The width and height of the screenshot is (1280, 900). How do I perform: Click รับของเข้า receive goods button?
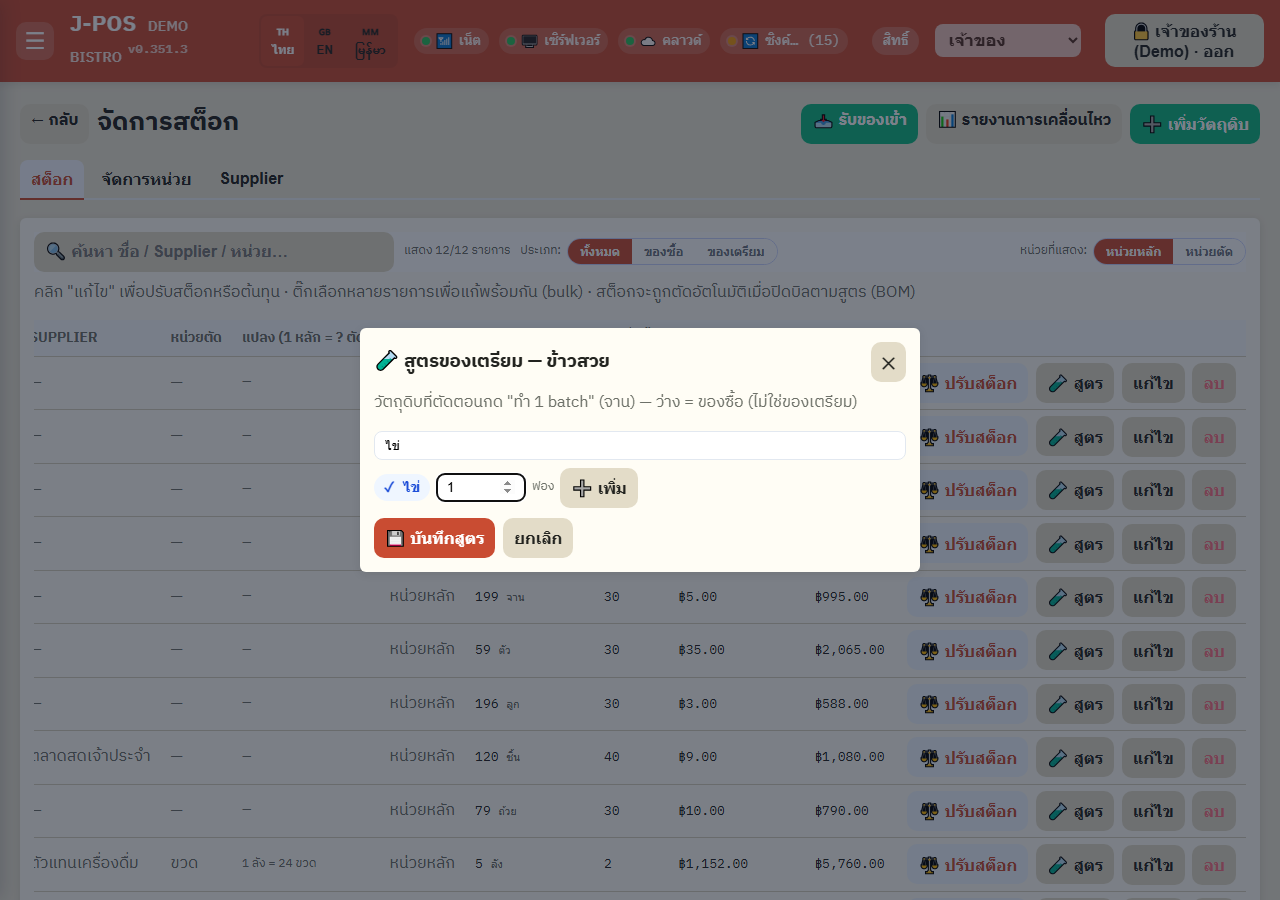(x=859, y=124)
